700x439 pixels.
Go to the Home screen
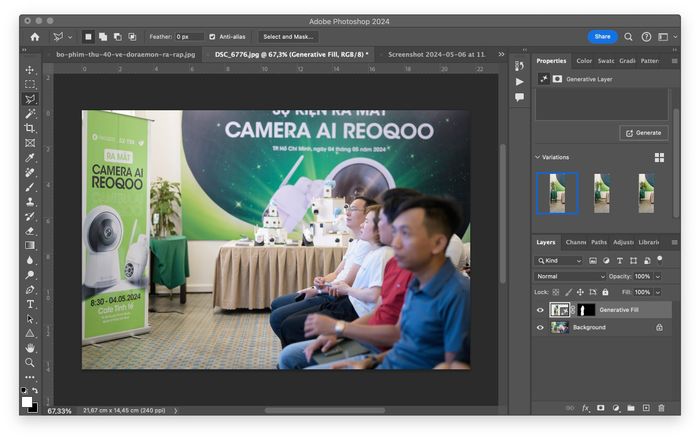click(35, 37)
